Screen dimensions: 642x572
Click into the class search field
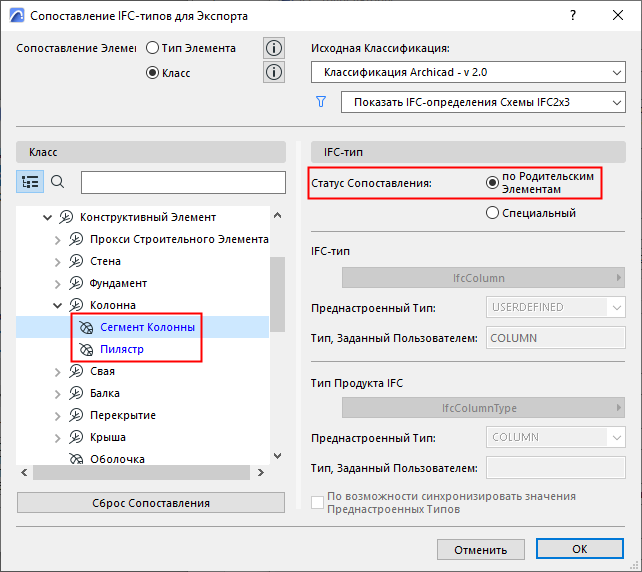183,182
